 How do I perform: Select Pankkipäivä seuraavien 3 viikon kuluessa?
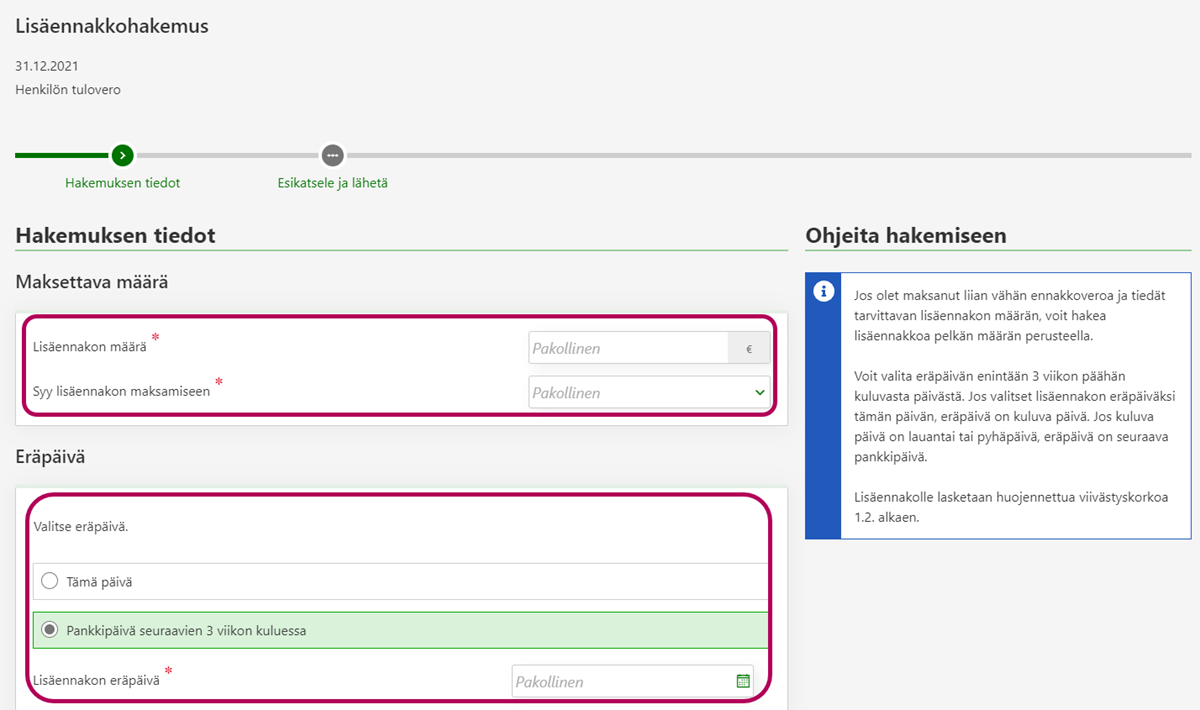(x=50, y=631)
